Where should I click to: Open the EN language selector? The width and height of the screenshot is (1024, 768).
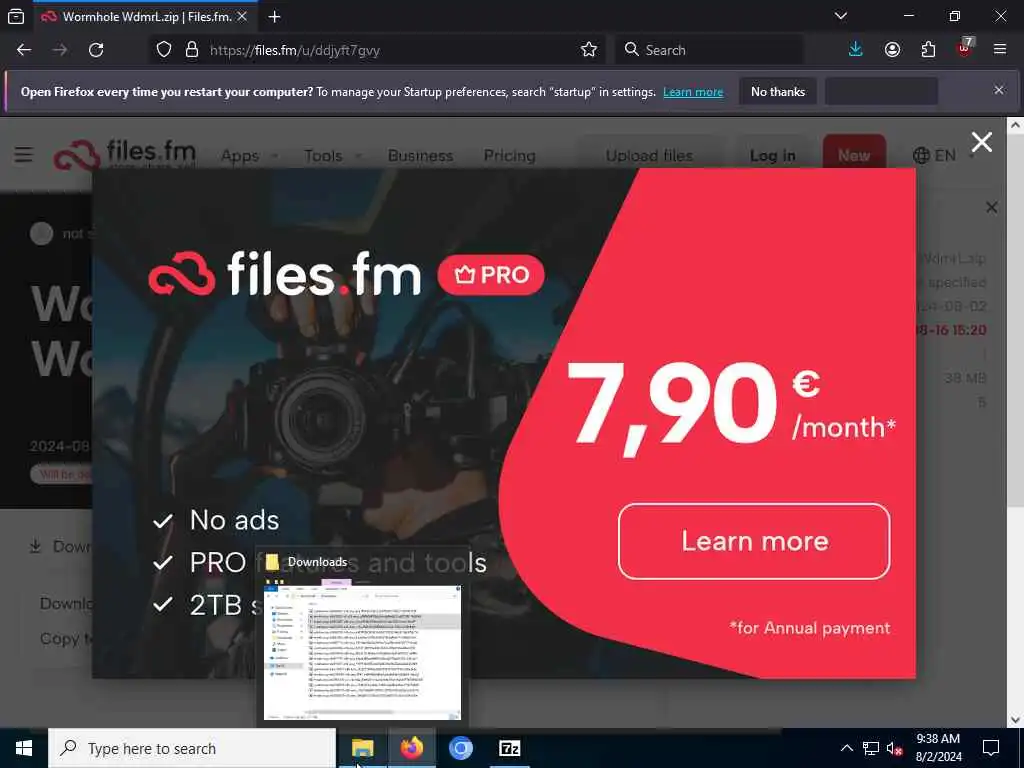click(943, 155)
